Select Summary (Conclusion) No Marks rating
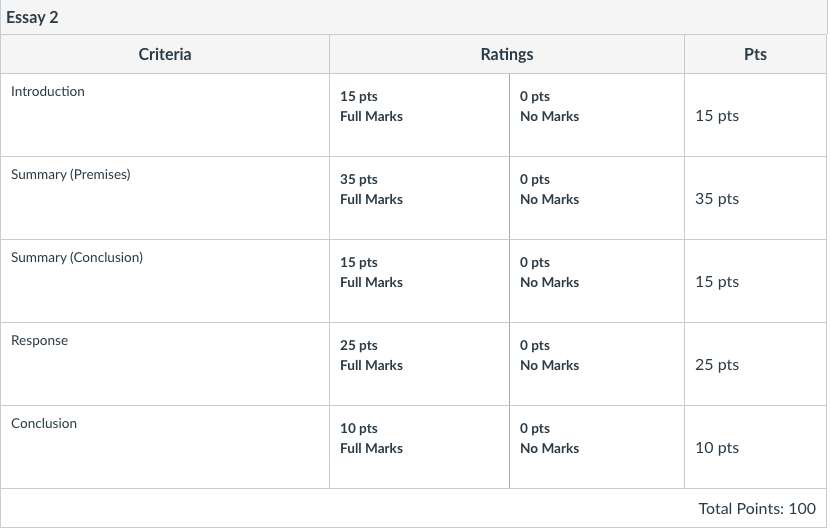This screenshot has width=830, height=531. point(597,281)
